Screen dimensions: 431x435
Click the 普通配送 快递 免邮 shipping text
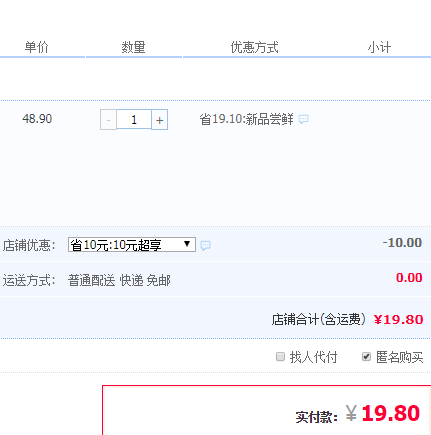pyautogui.click(x=119, y=280)
